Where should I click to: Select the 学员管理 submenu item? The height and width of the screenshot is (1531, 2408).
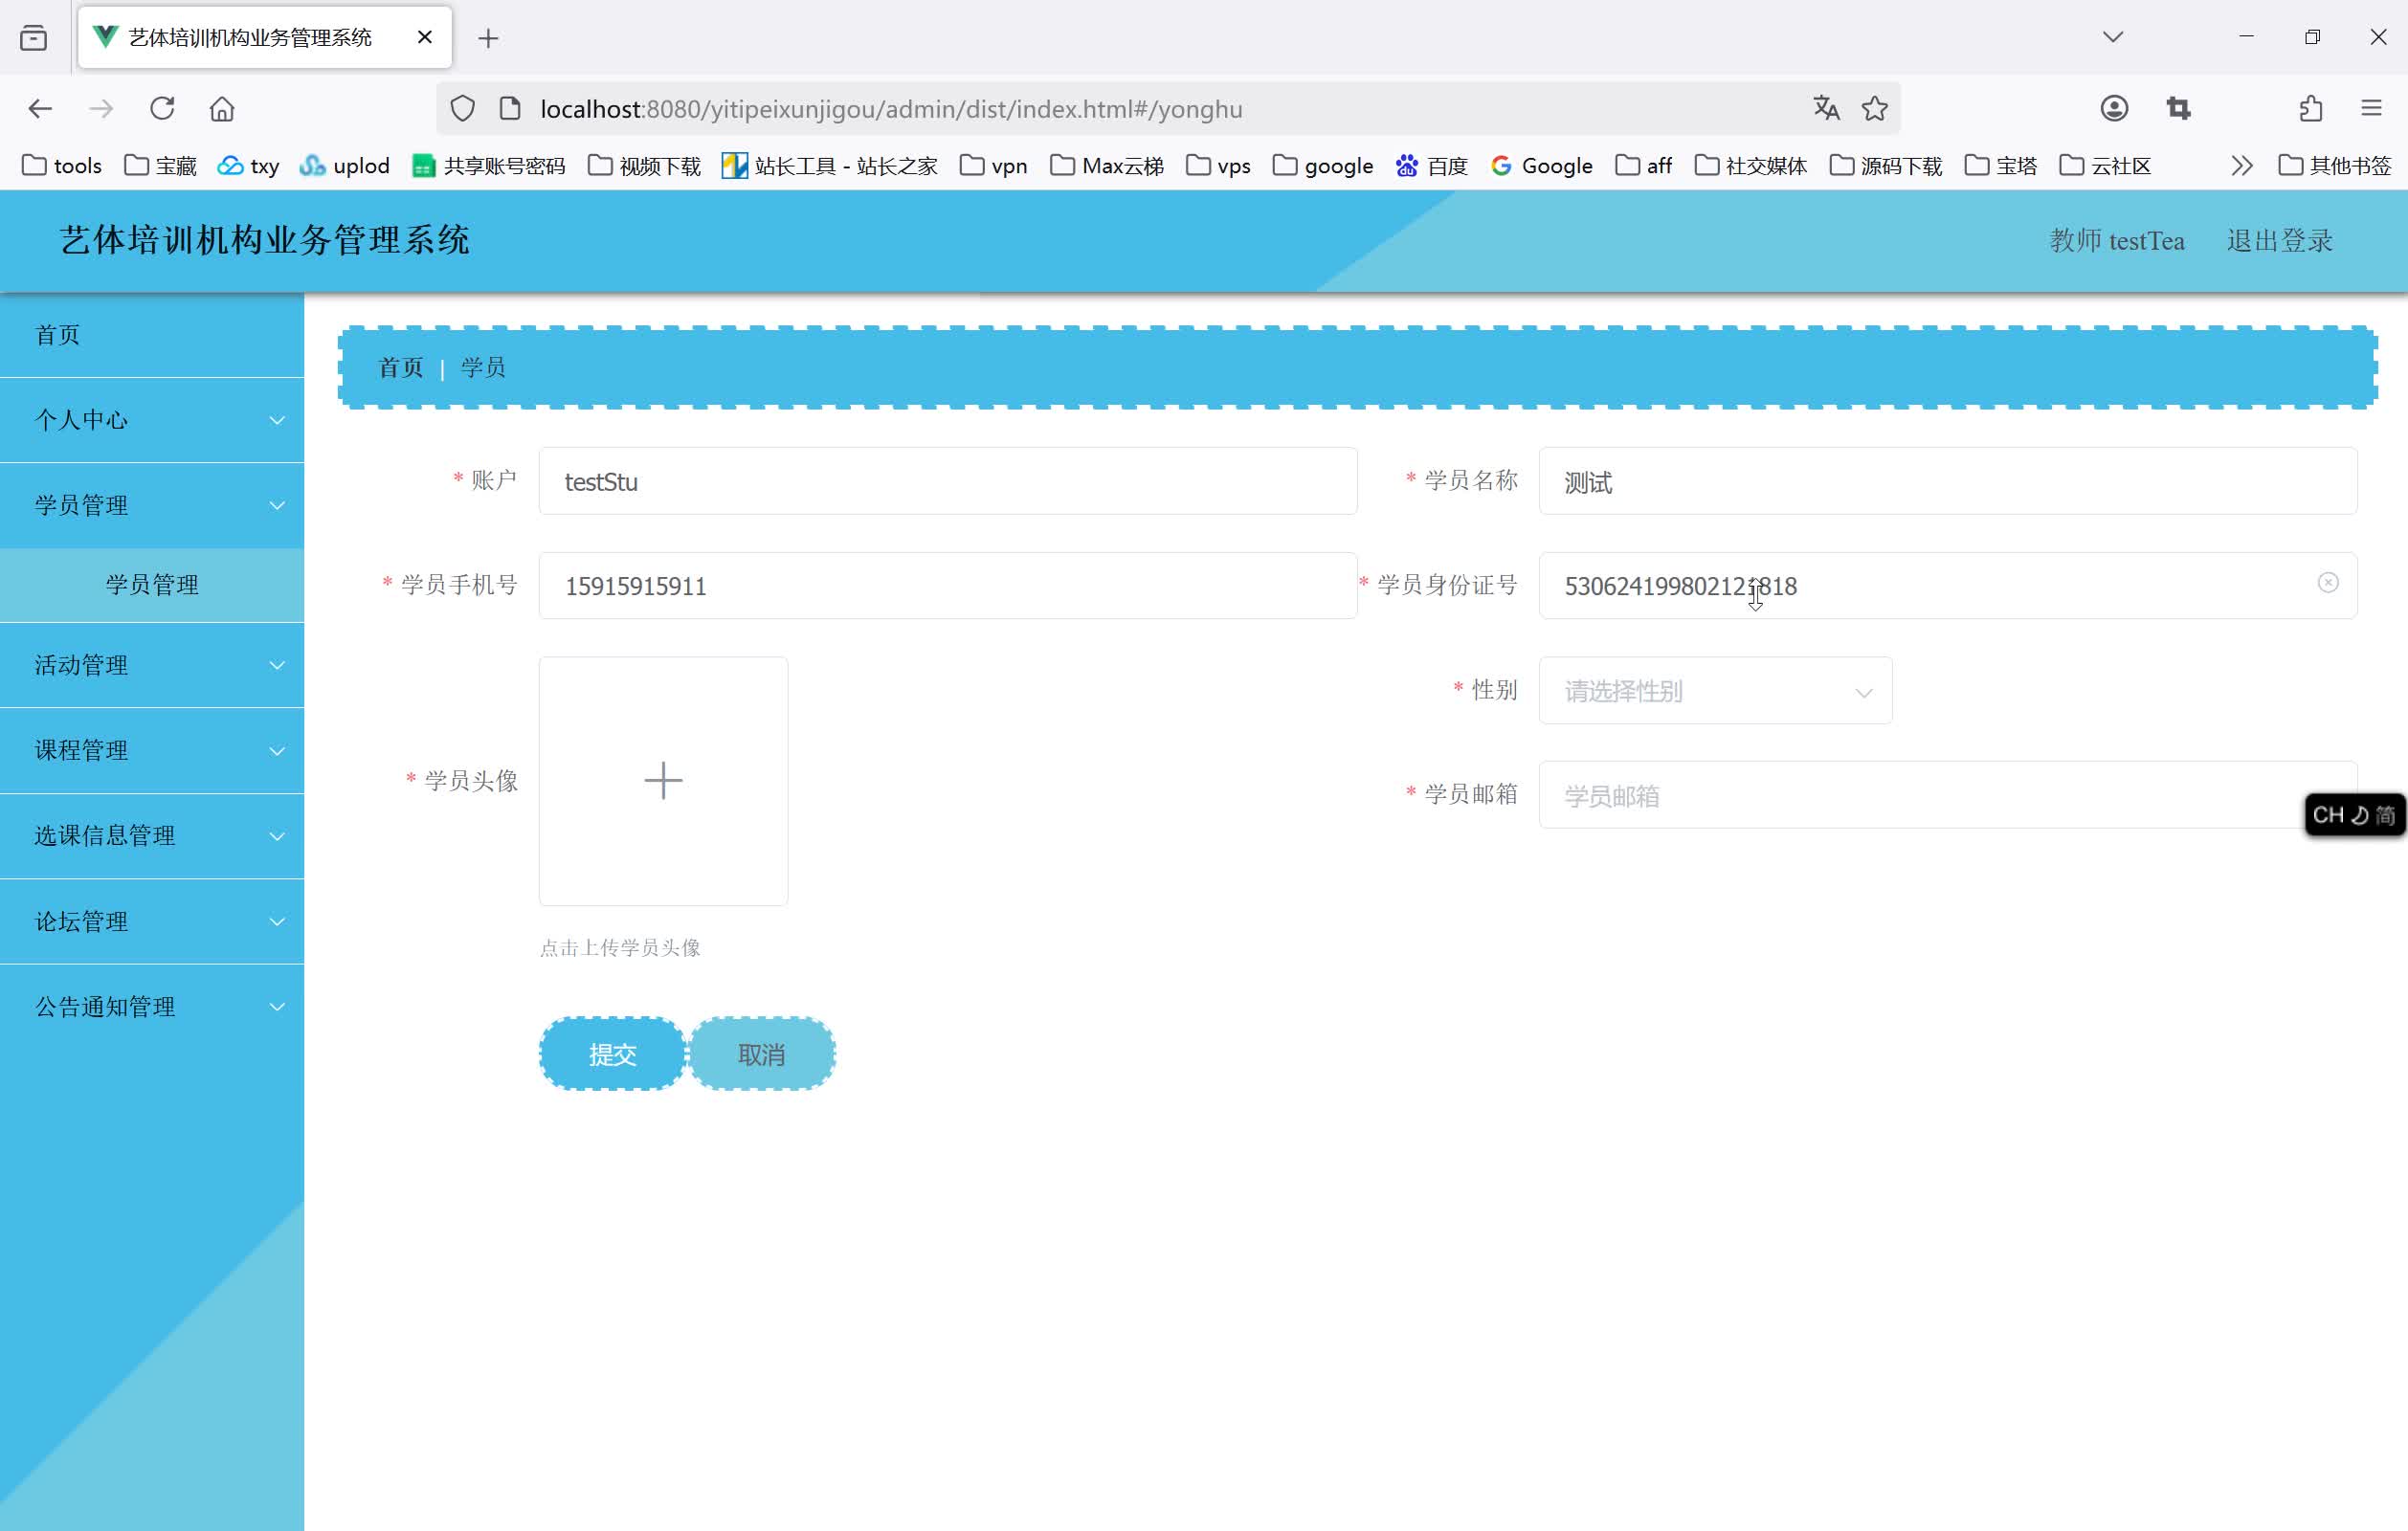click(x=152, y=585)
